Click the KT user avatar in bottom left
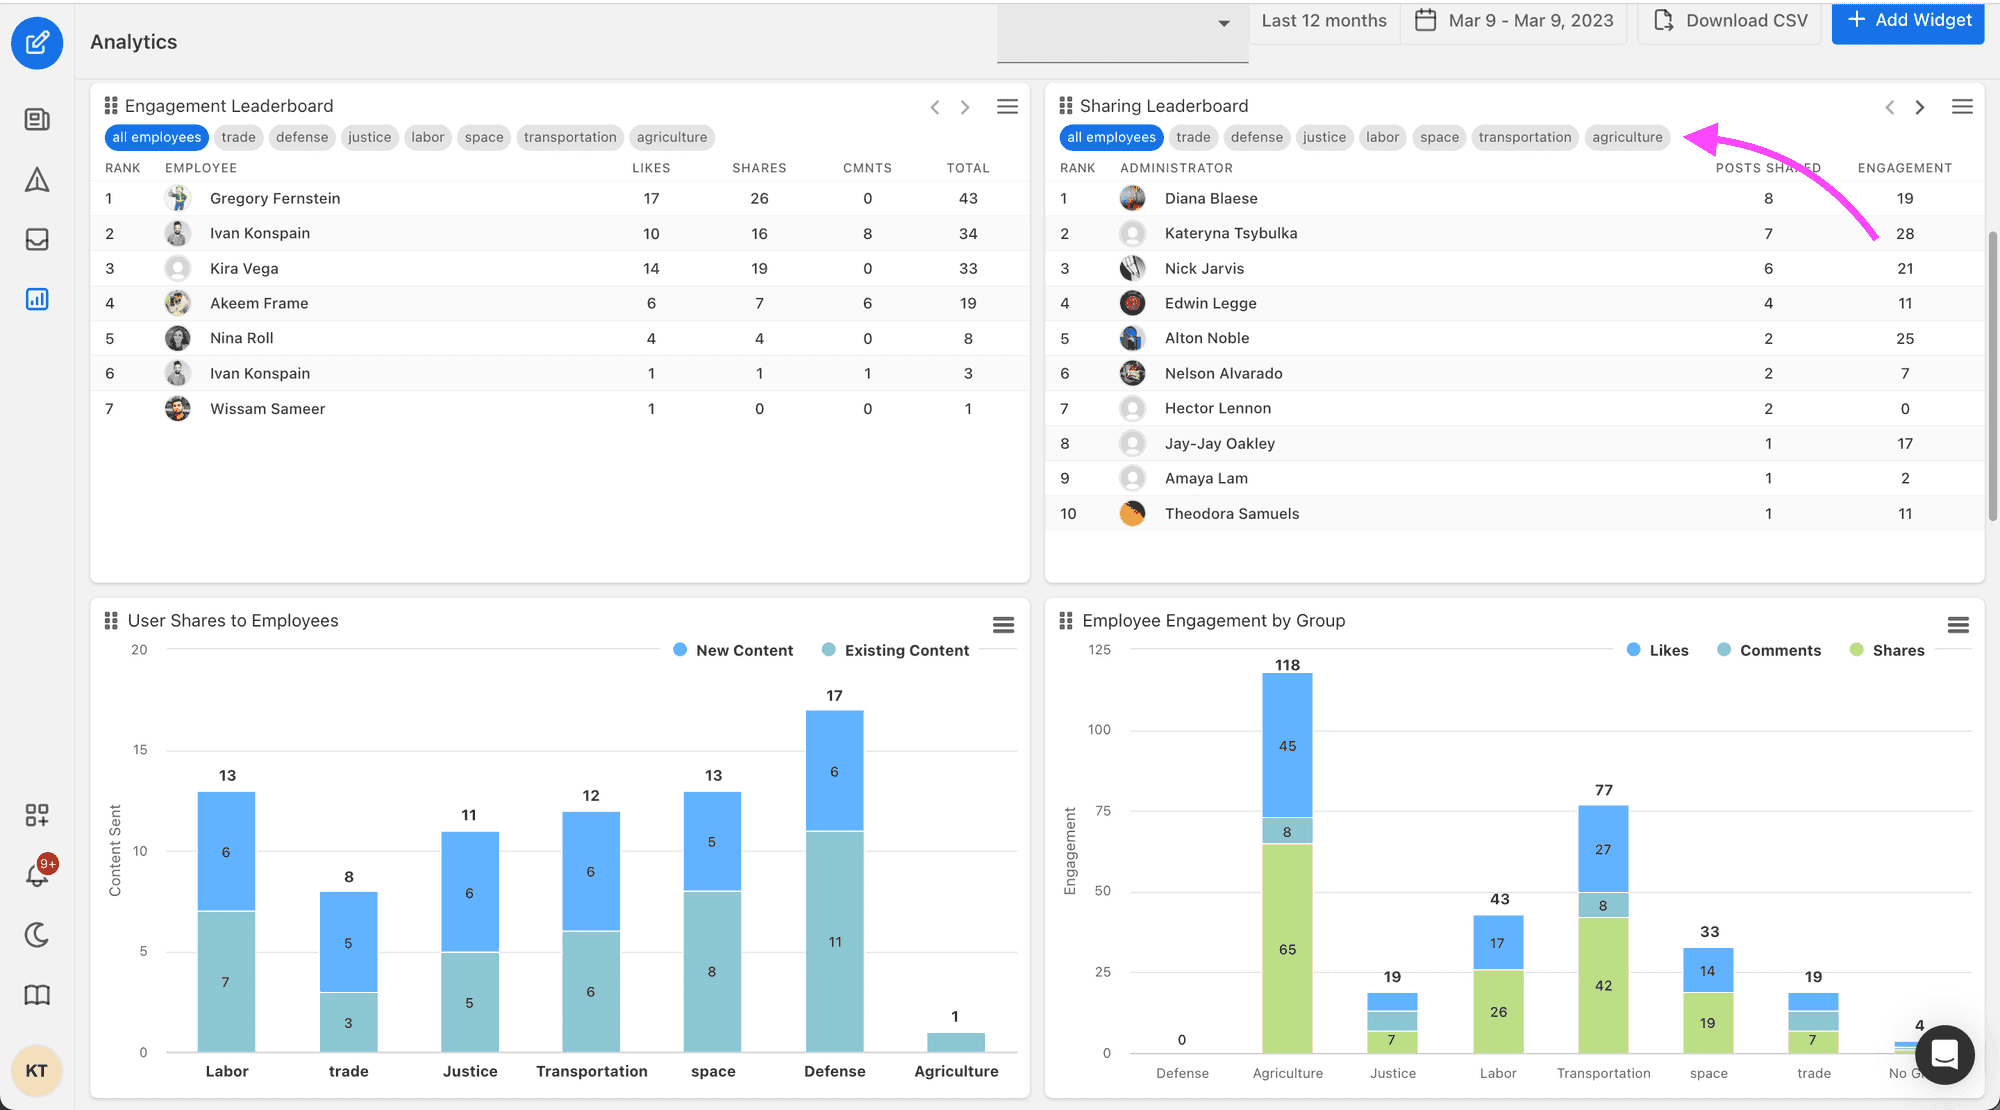This screenshot has width=2000, height=1110. coord(37,1069)
